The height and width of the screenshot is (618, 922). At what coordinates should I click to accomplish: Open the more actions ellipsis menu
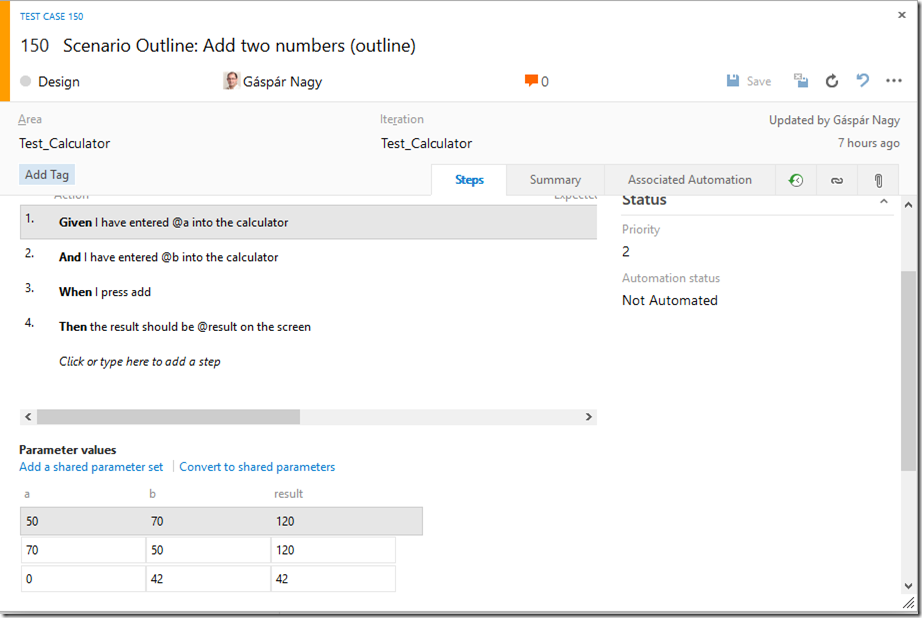click(x=894, y=81)
